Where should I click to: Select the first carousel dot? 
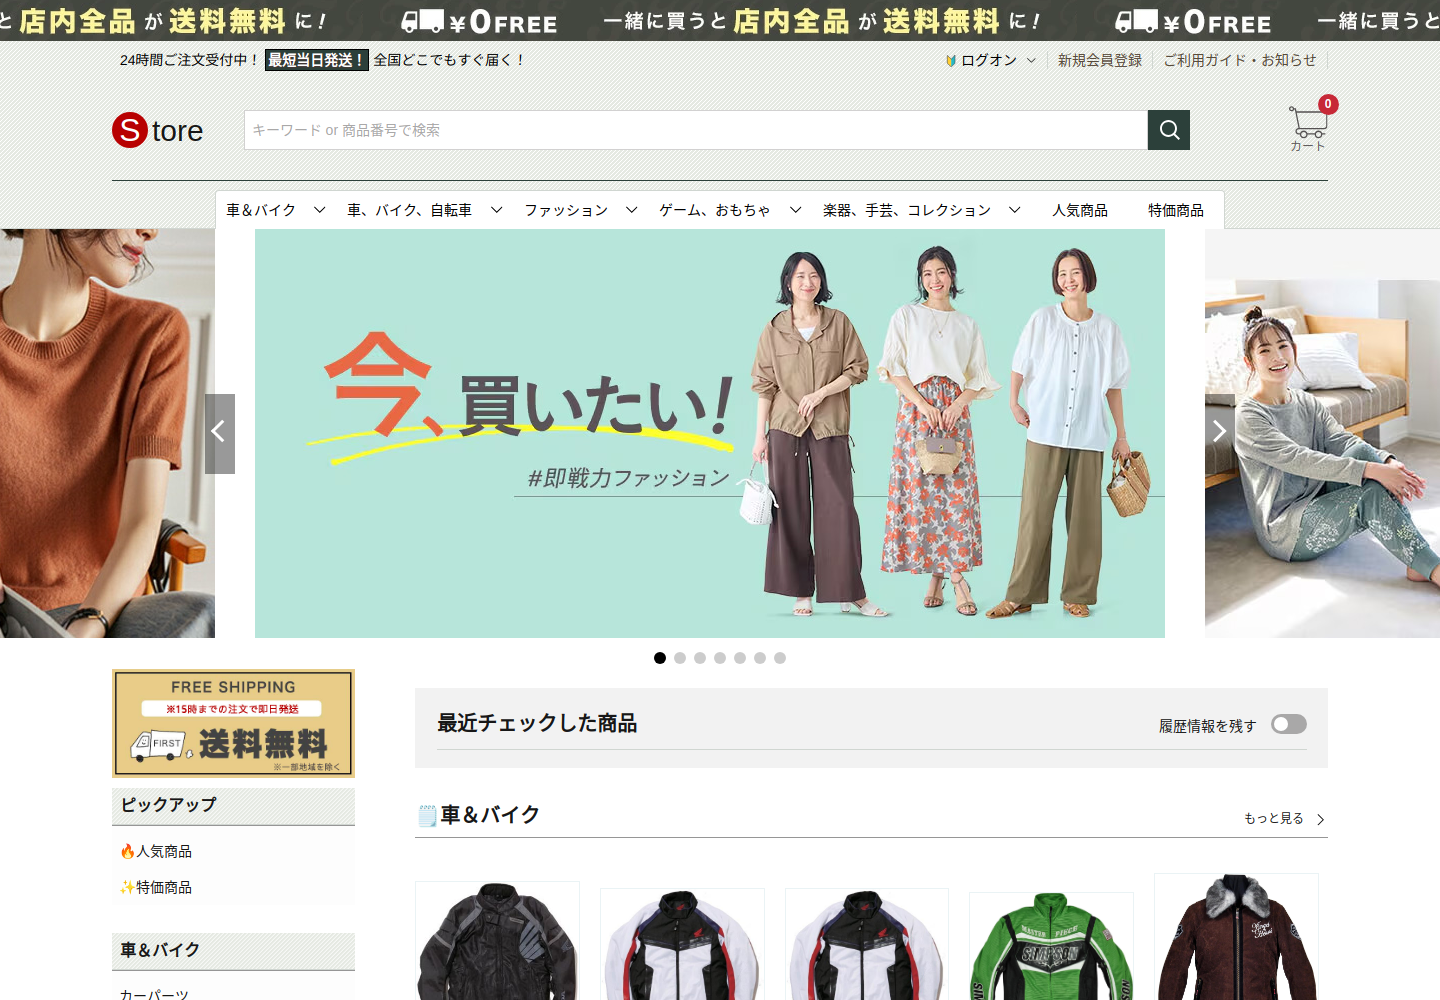pyautogui.click(x=660, y=658)
